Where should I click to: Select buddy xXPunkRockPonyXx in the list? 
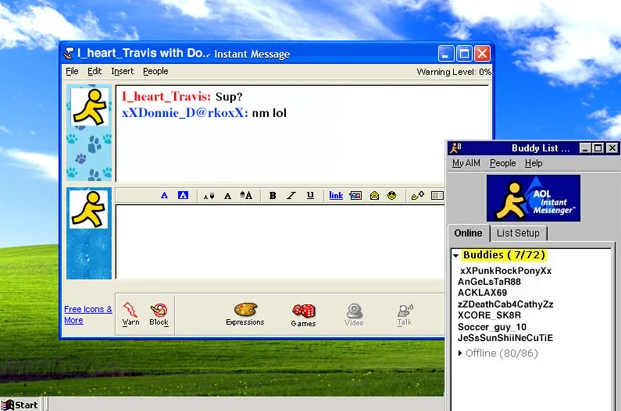coord(505,270)
